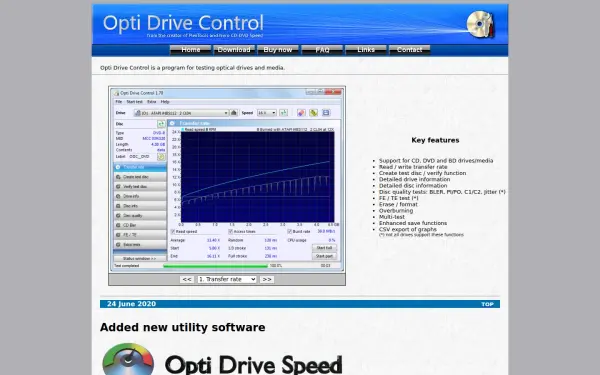Select Extra tests in sidebar
600x375 pixels.
140,245
